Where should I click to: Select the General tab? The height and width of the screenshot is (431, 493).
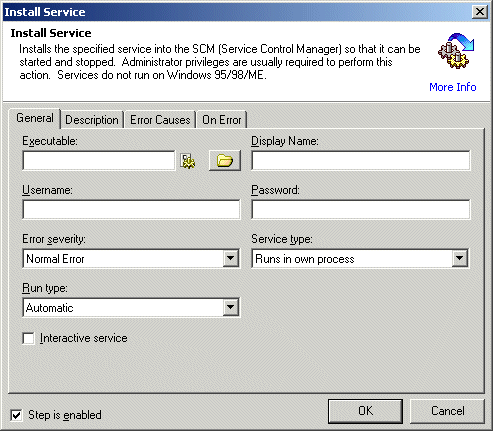pos(35,118)
